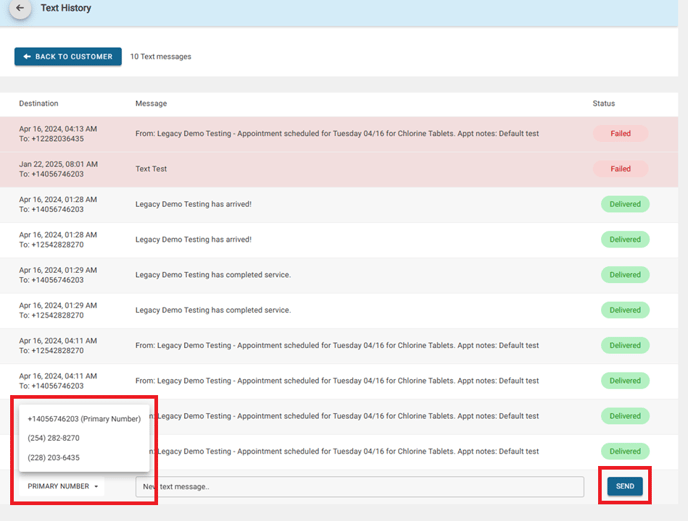Click the New text message input field
The width and height of the screenshot is (688, 521).
360,487
